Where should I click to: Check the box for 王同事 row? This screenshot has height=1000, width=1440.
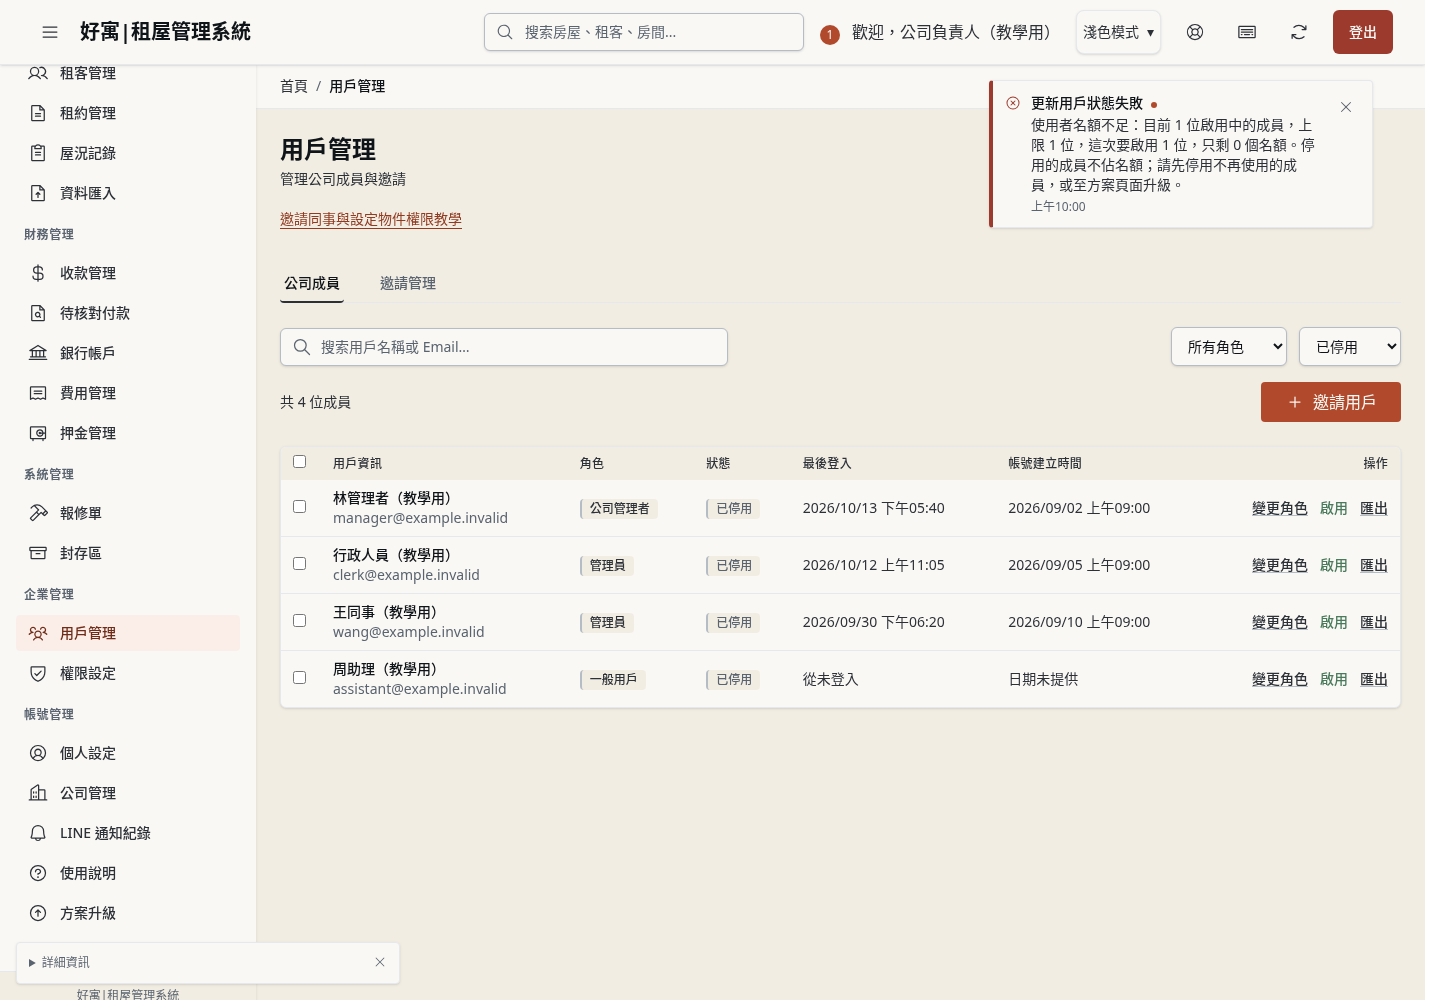[299, 620]
